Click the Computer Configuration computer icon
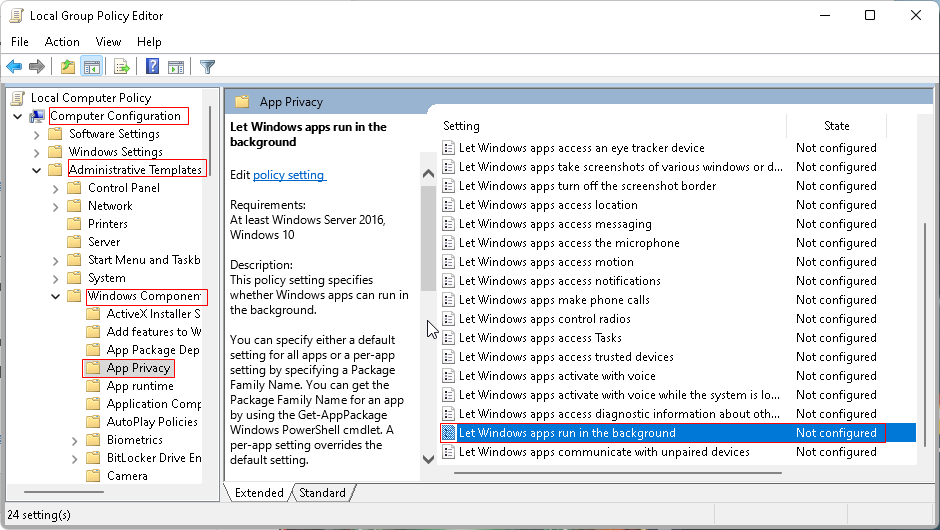 38,116
